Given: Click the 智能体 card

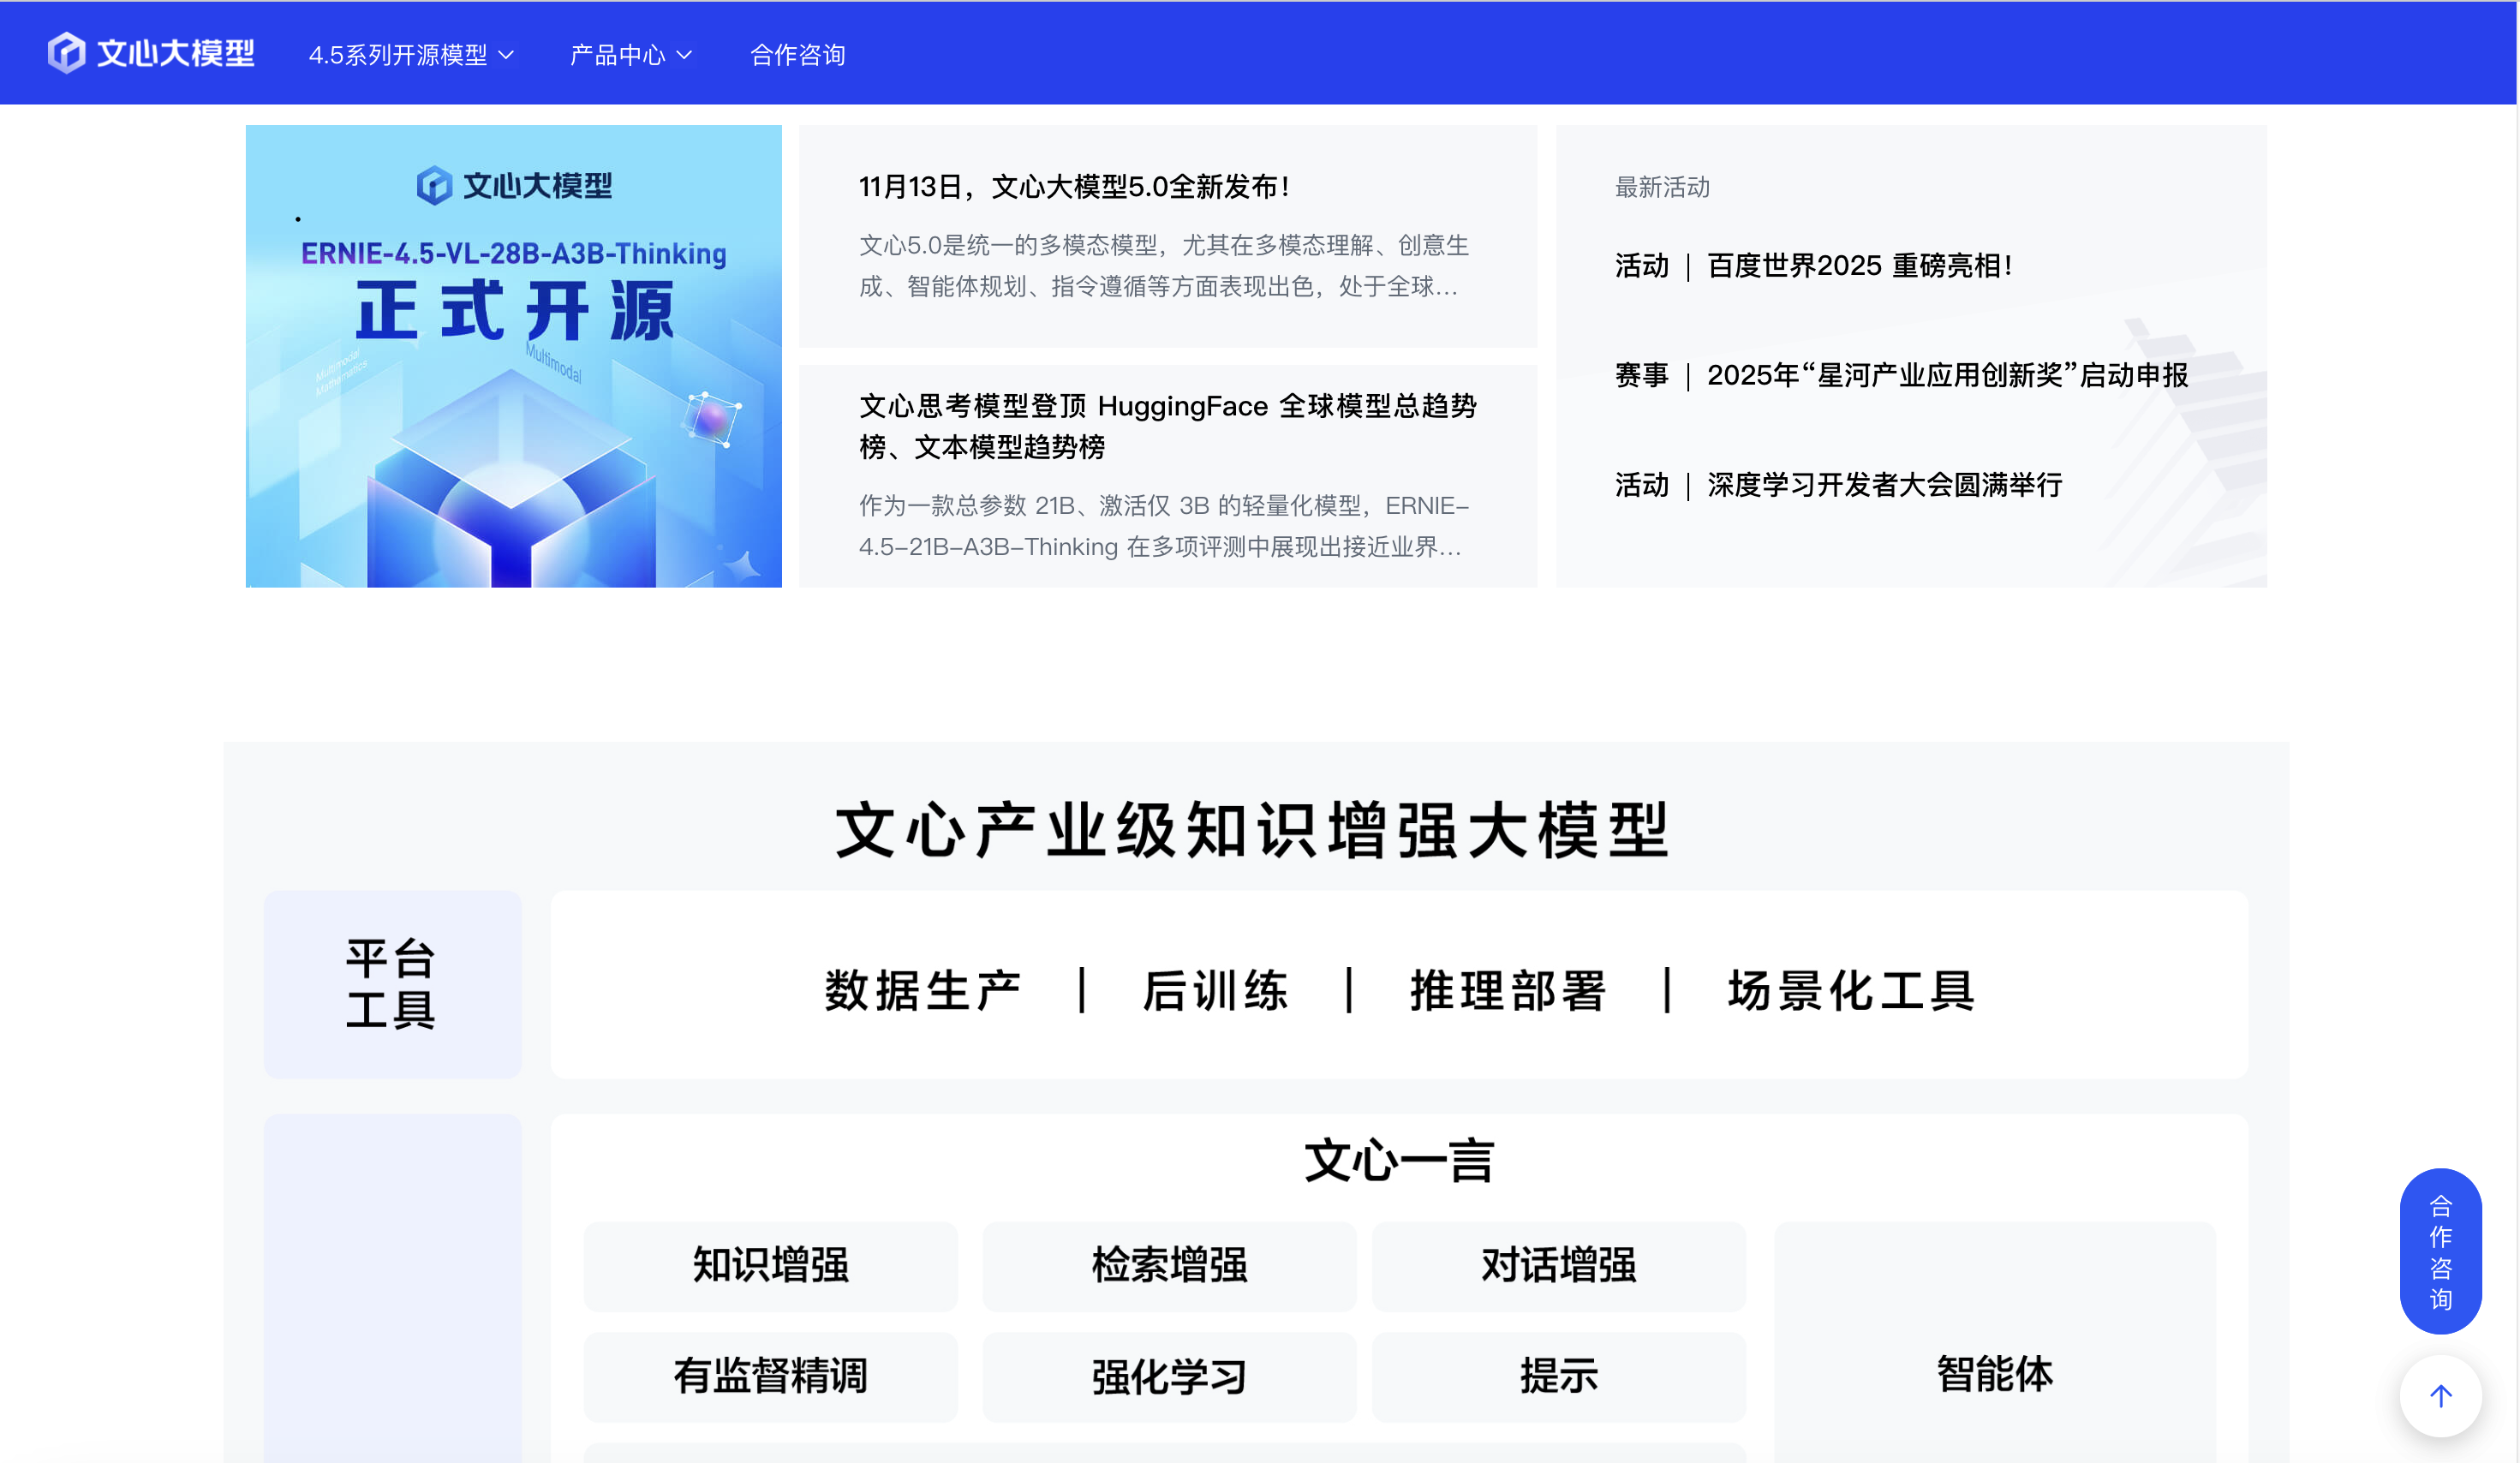Looking at the screenshot, I should point(1994,1374).
